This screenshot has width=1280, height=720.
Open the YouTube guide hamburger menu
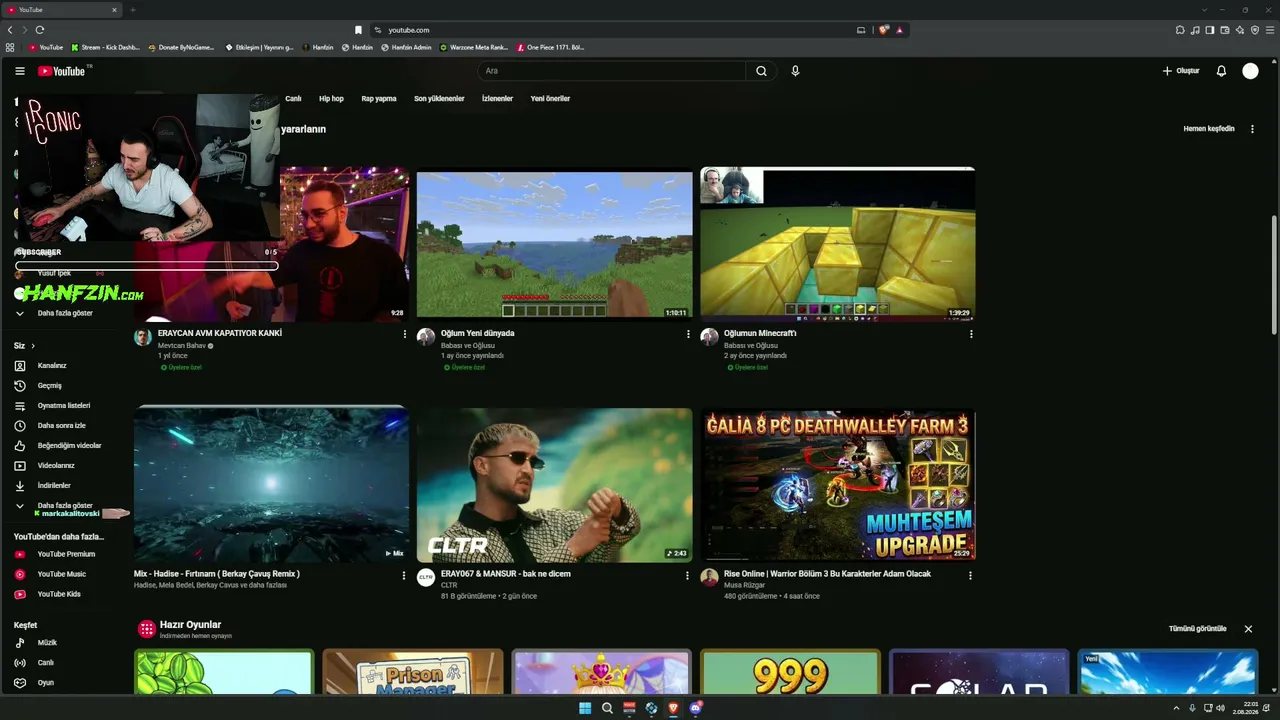click(20, 71)
